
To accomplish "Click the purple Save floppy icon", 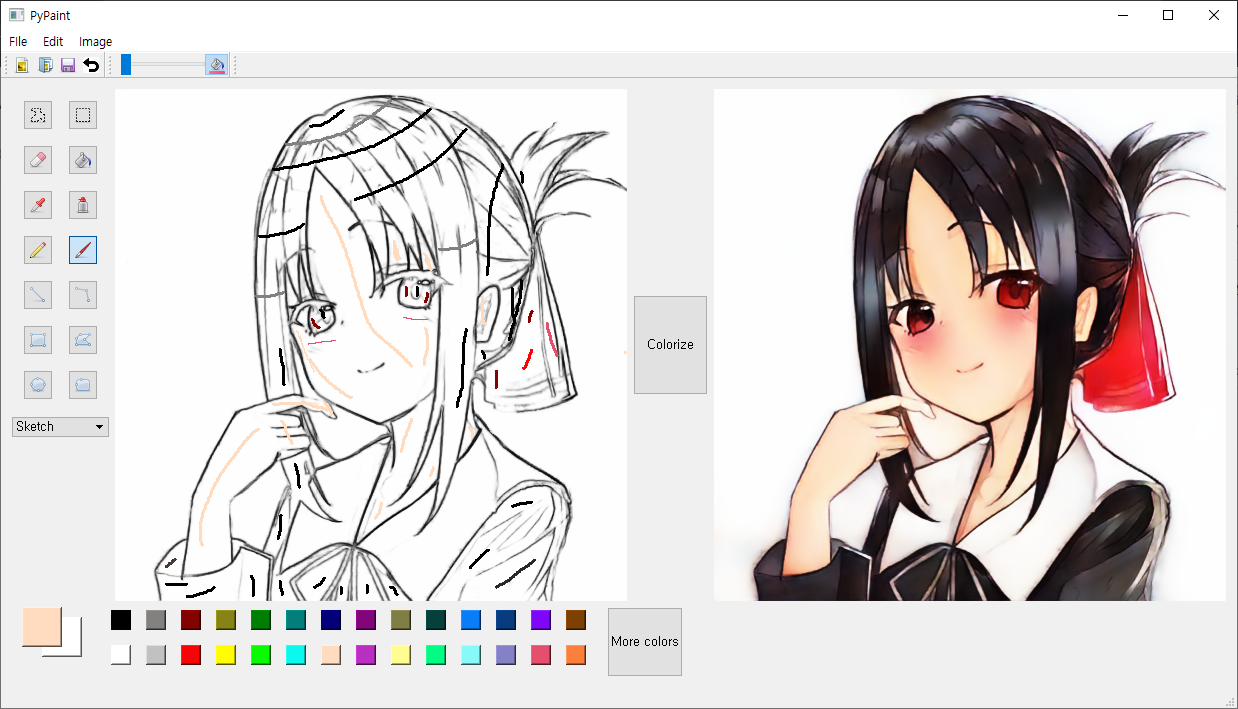I will tap(68, 65).
